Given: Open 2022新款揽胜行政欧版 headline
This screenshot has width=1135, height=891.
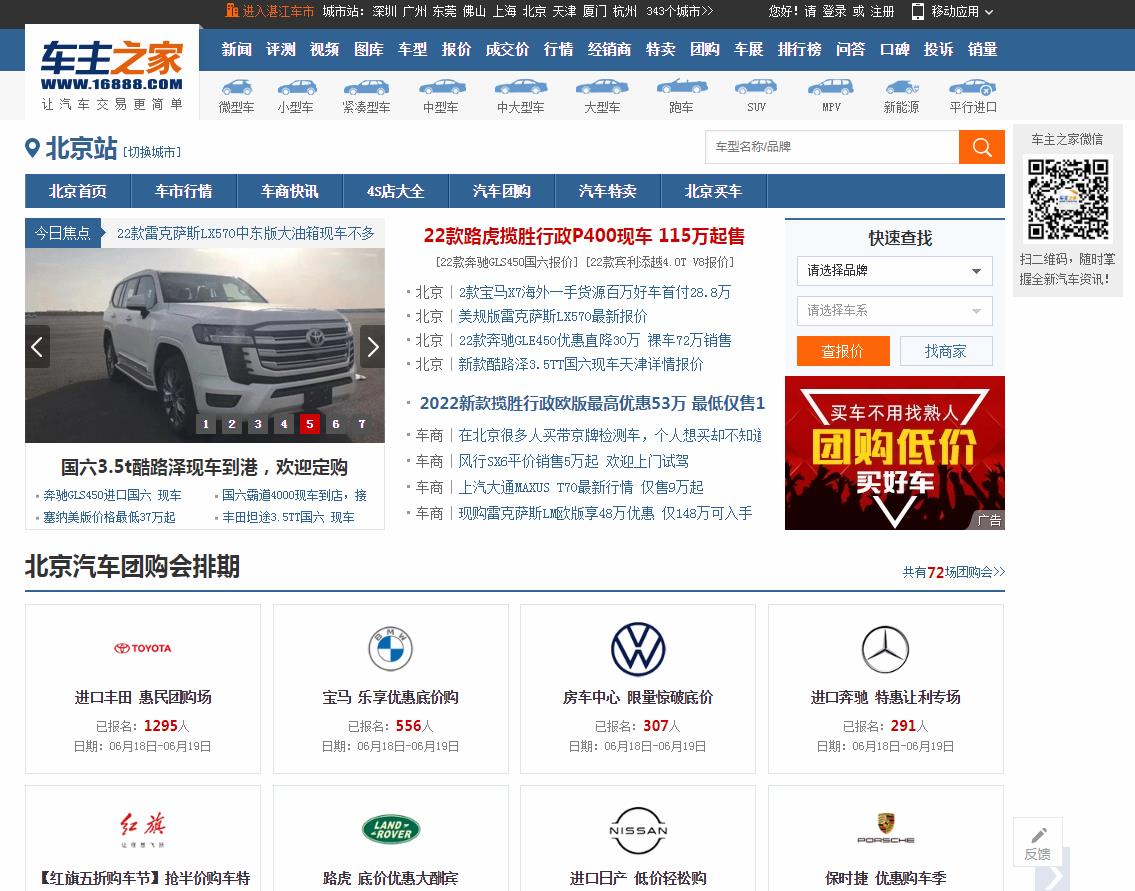Looking at the screenshot, I should click(592, 403).
